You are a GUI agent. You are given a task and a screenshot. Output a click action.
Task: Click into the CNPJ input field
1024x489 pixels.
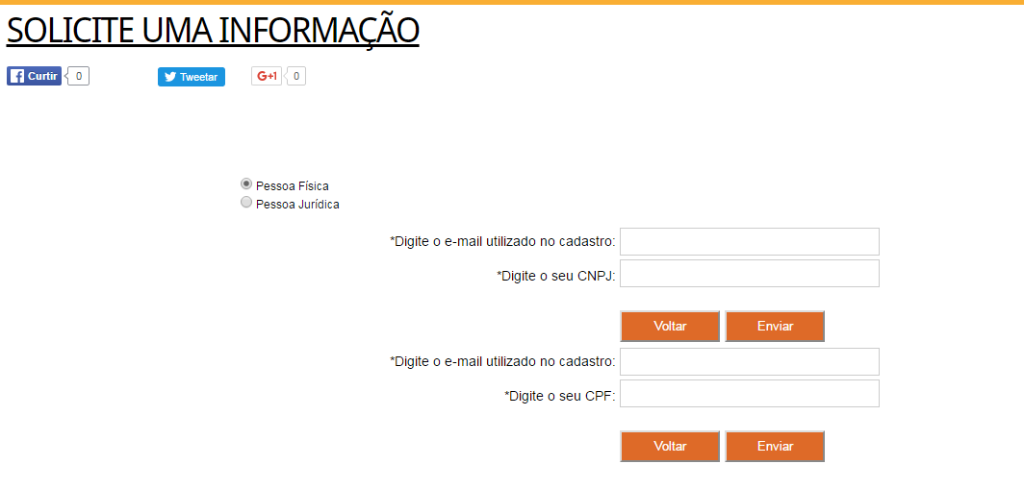click(749, 274)
